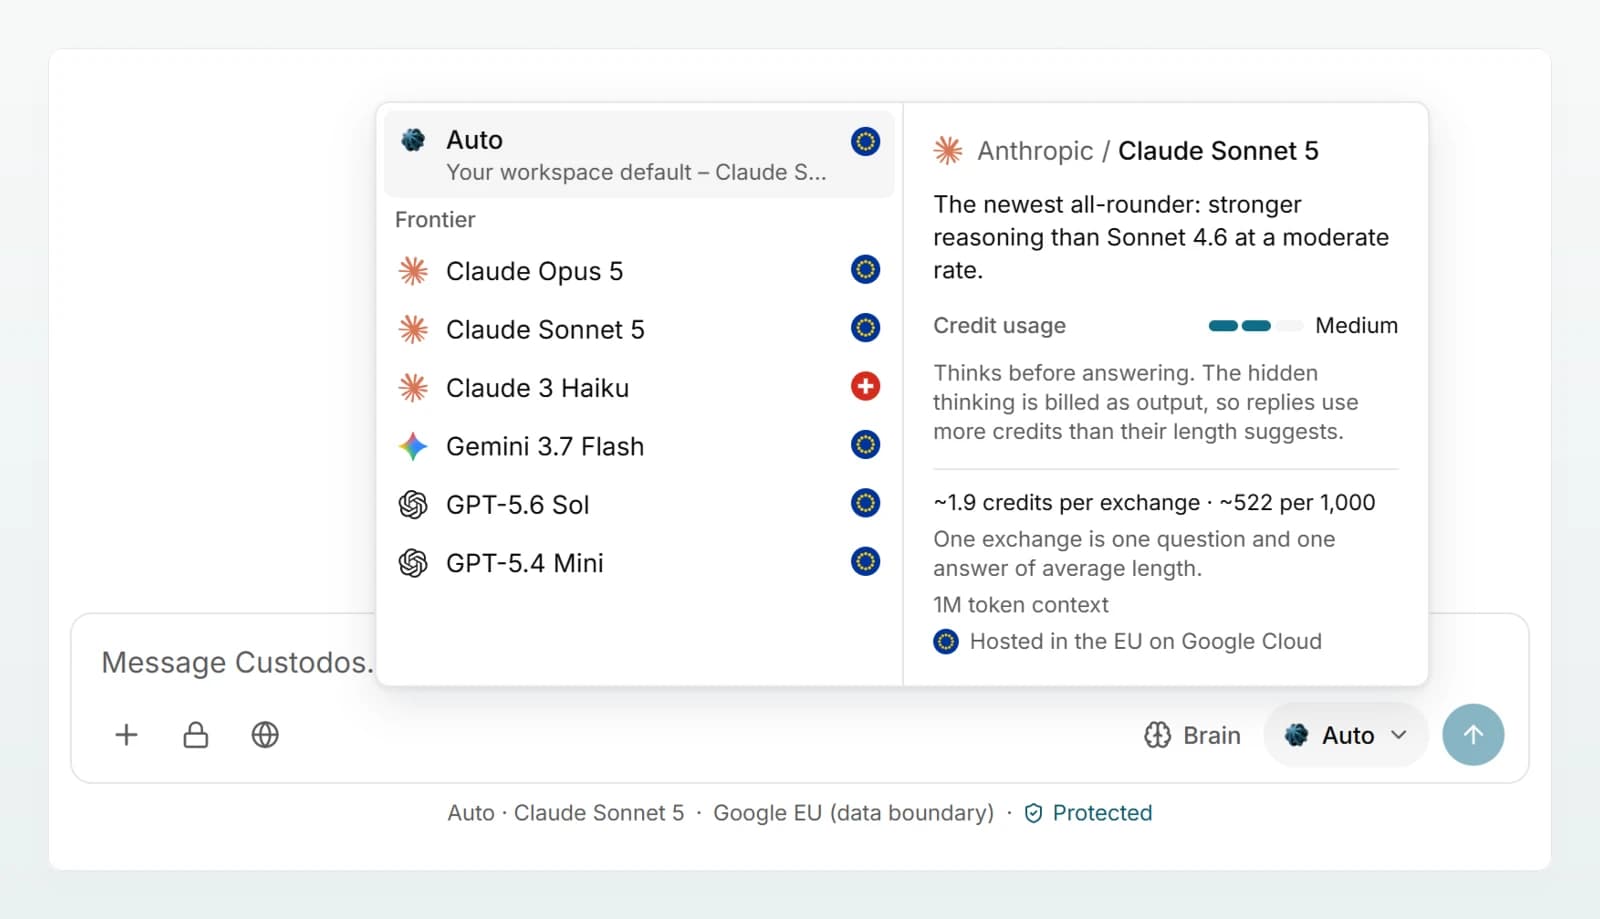1600x919 pixels.
Task: Choose Claude Sonnet 5 from model list
Action: click(x=639, y=329)
